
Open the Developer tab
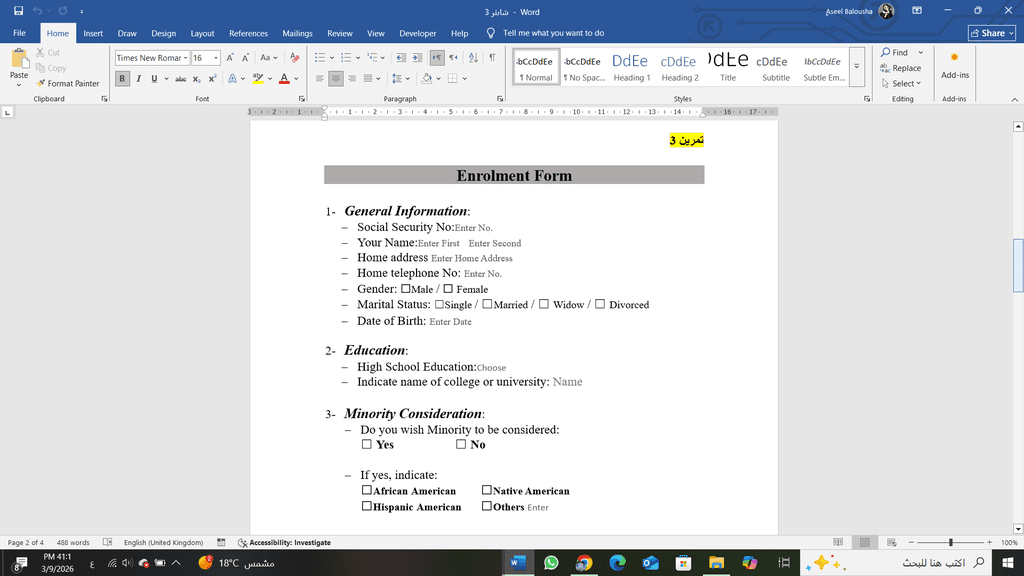pyautogui.click(x=417, y=33)
